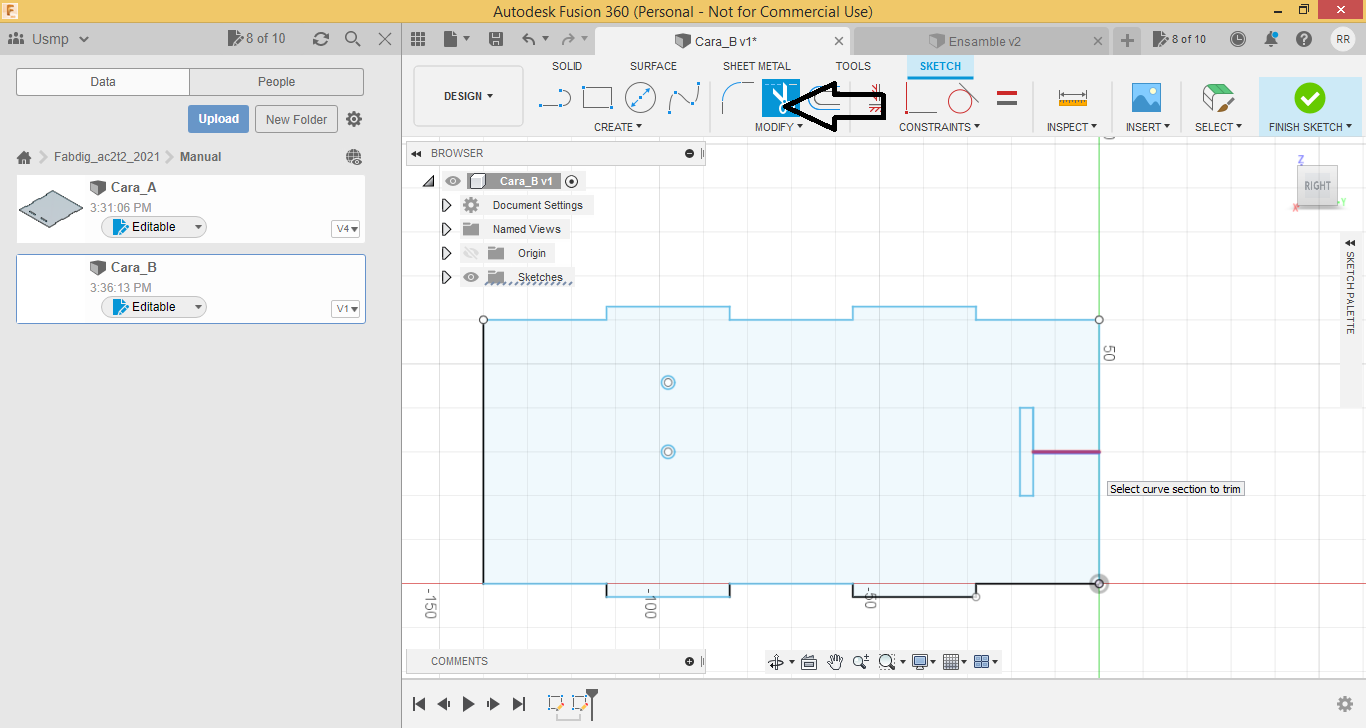Screen dimensions: 1366x728
Task: Open the CONSTRAINTS dropdown menu
Action: (939, 127)
